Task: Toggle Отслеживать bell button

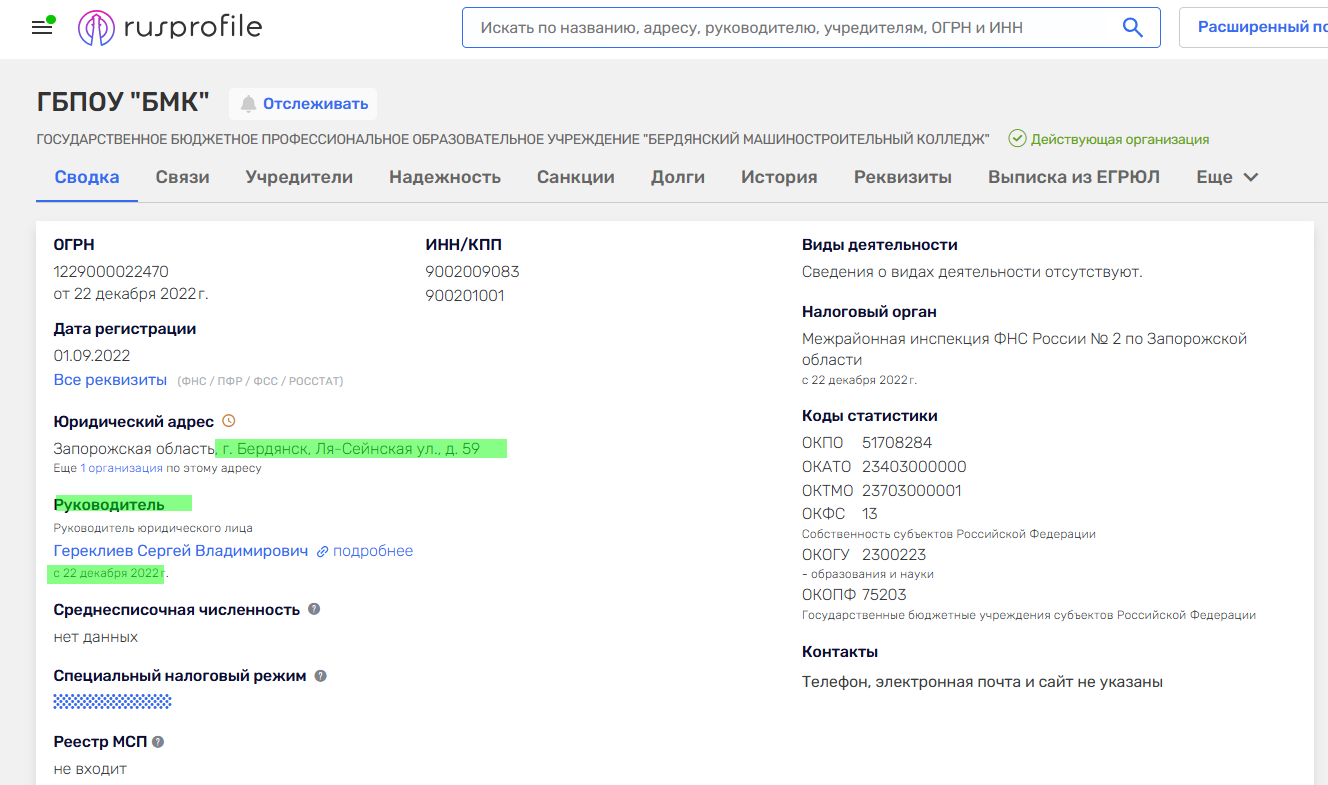Action: click(x=303, y=104)
